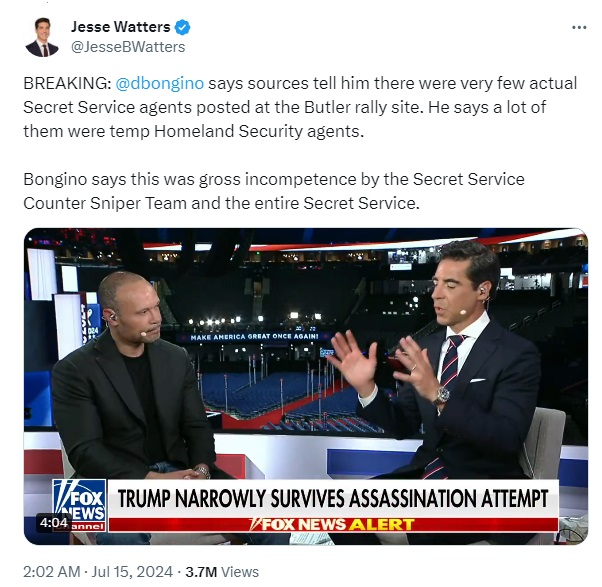Click the gross incompetence paragraph text
Image resolution: width=602 pixels, height=587 pixels.
click(x=274, y=191)
